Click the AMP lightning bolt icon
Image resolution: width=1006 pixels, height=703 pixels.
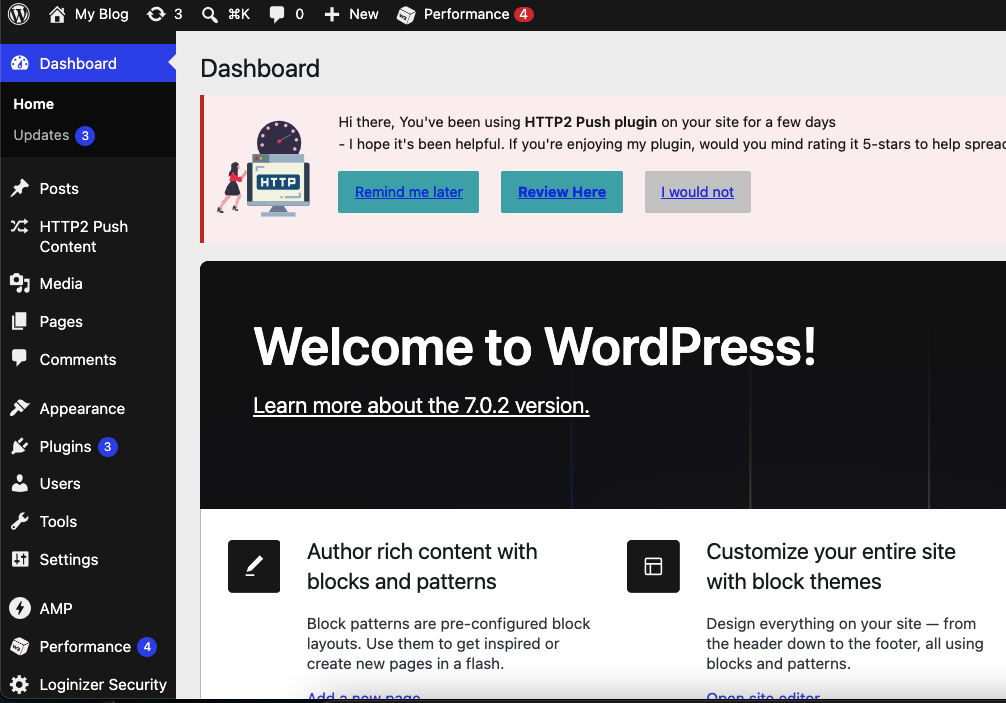point(20,607)
